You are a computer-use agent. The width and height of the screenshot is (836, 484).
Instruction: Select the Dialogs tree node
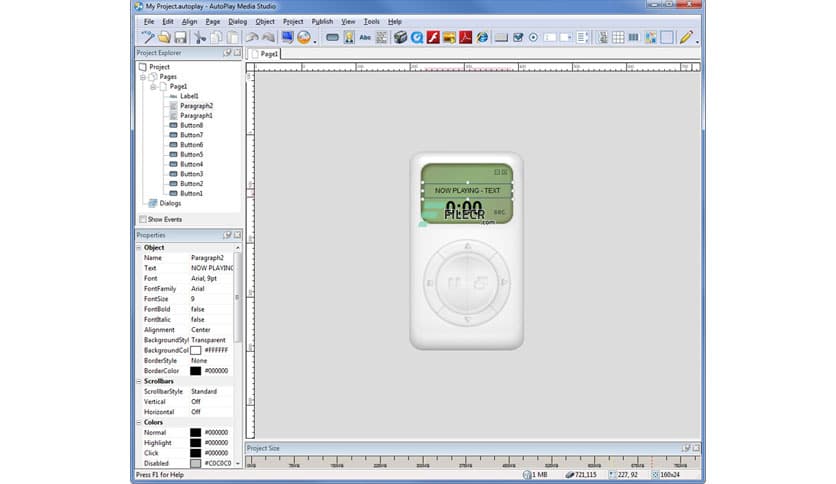tap(170, 203)
